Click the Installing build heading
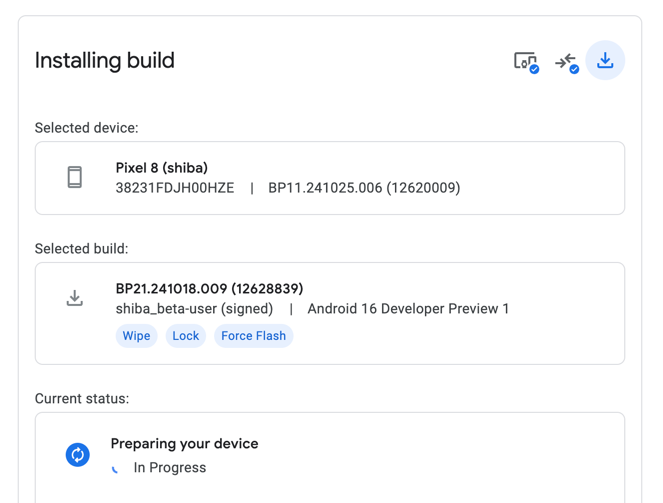 point(105,61)
